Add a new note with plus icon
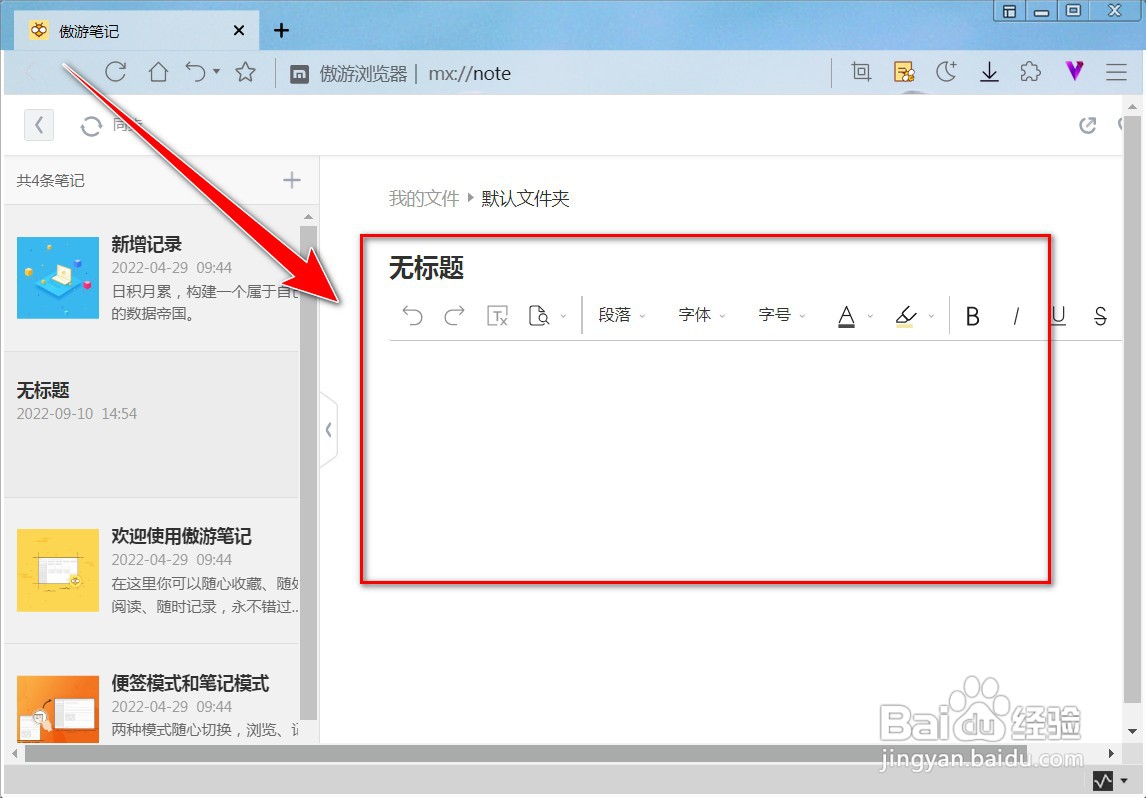Image resolution: width=1146 pixels, height=798 pixels. click(x=292, y=180)
